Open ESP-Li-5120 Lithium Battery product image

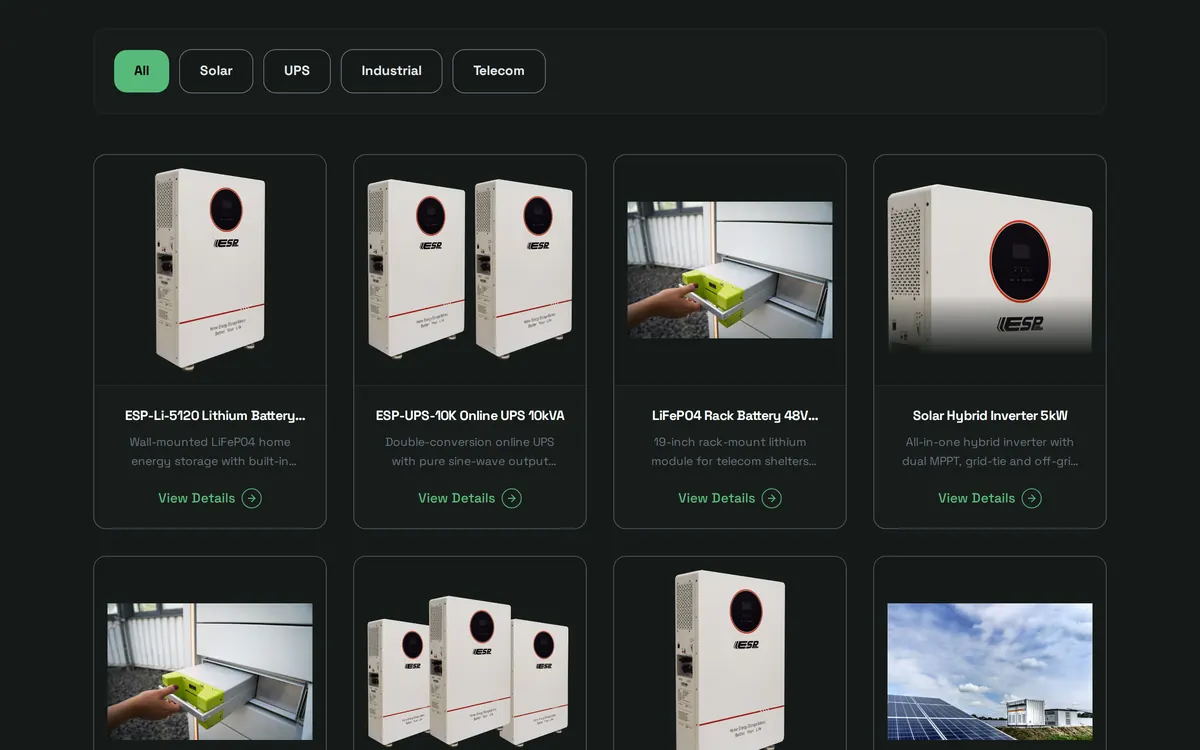point(210,270)
